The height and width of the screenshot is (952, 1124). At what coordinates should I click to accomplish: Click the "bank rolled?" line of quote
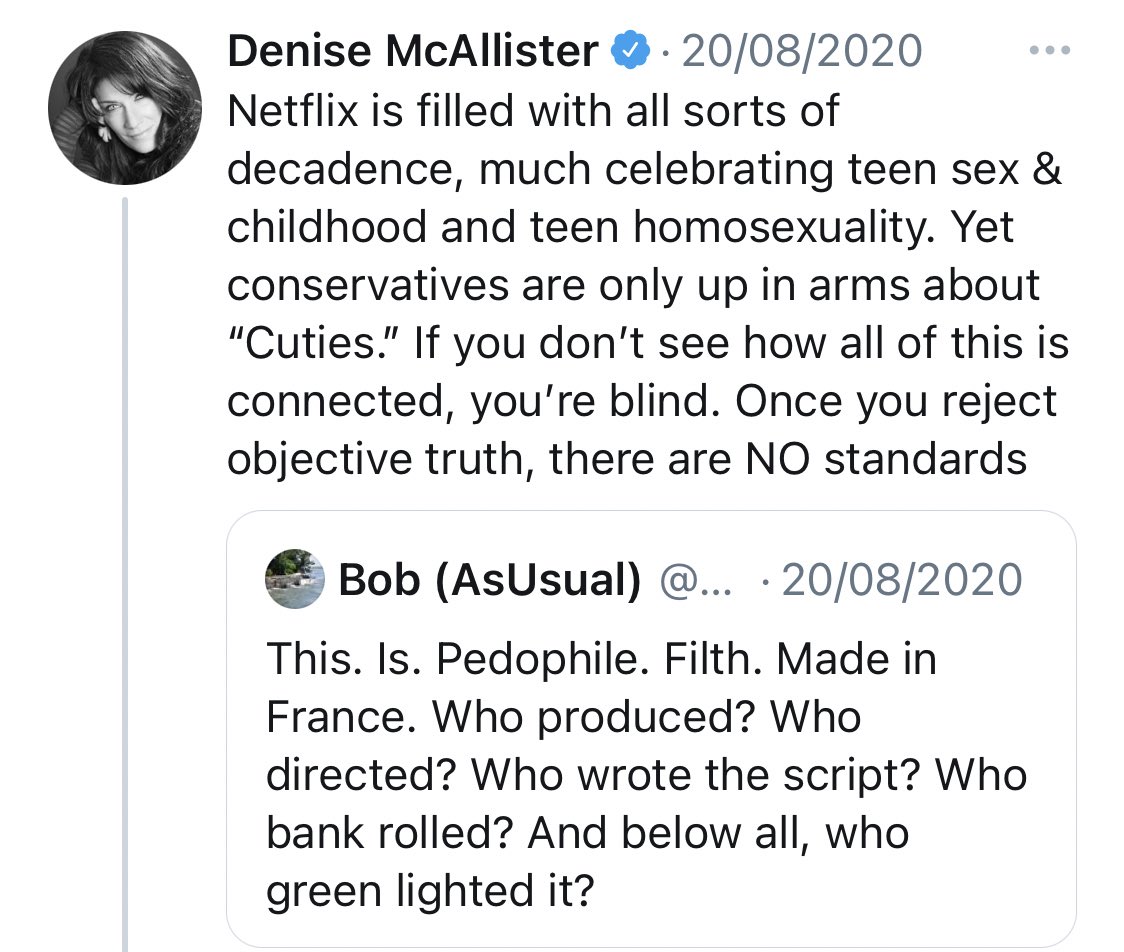coord(587,833)
